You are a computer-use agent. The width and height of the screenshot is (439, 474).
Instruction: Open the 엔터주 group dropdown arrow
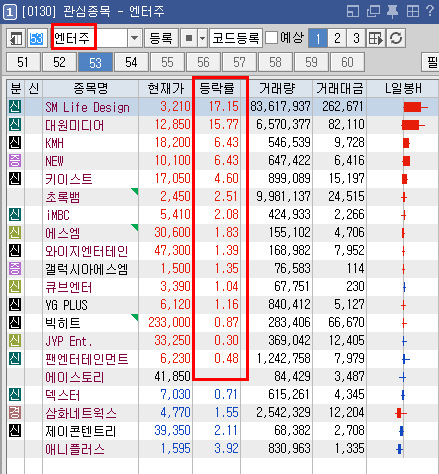[134, 38]
